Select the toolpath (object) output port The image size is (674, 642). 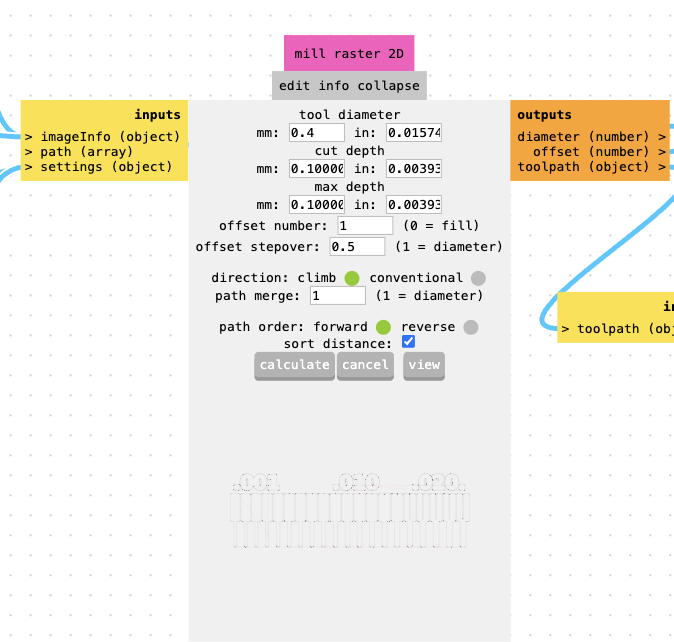(591, 167)
